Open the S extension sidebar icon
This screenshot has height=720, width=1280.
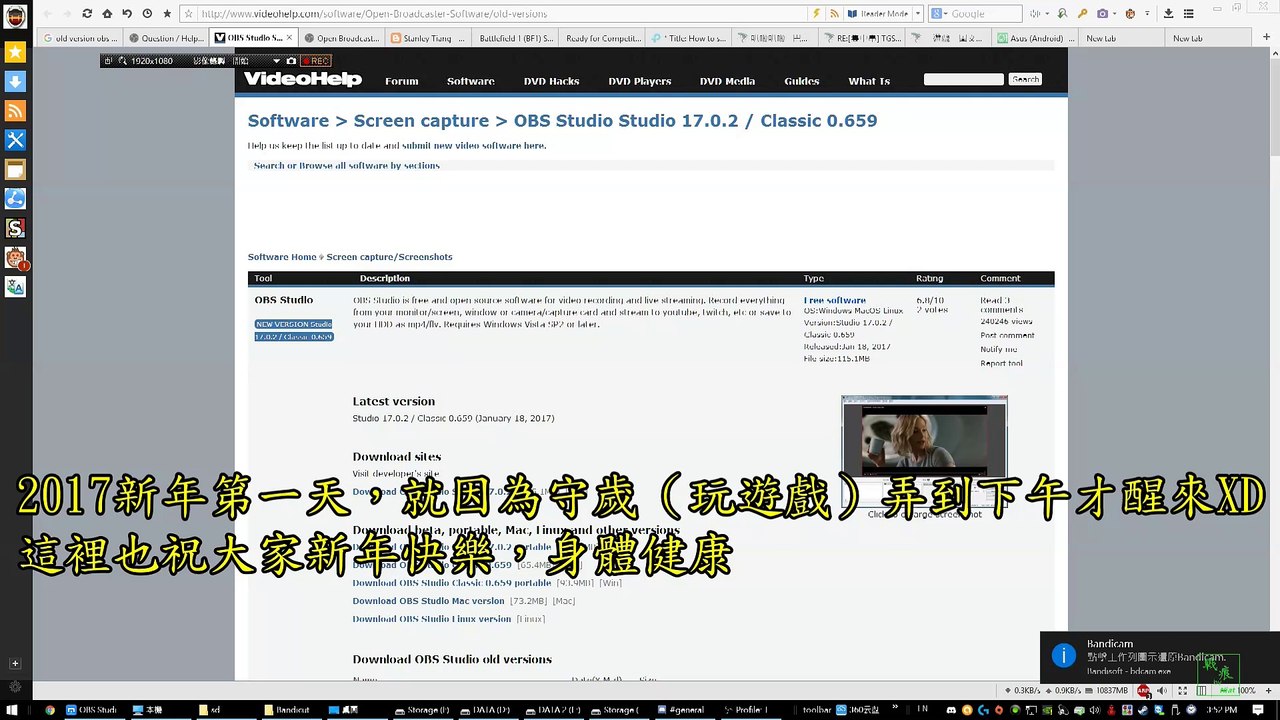[x=15, y=229]
